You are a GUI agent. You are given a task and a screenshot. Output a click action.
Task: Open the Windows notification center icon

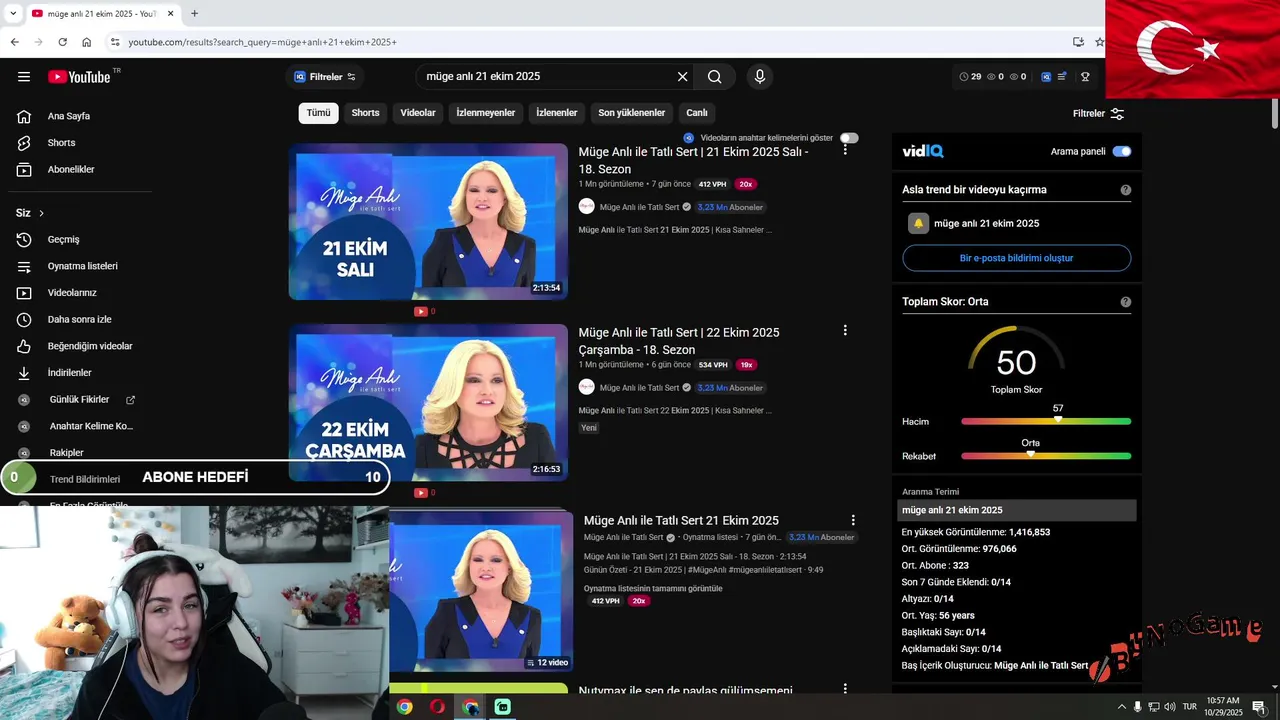1259,707
